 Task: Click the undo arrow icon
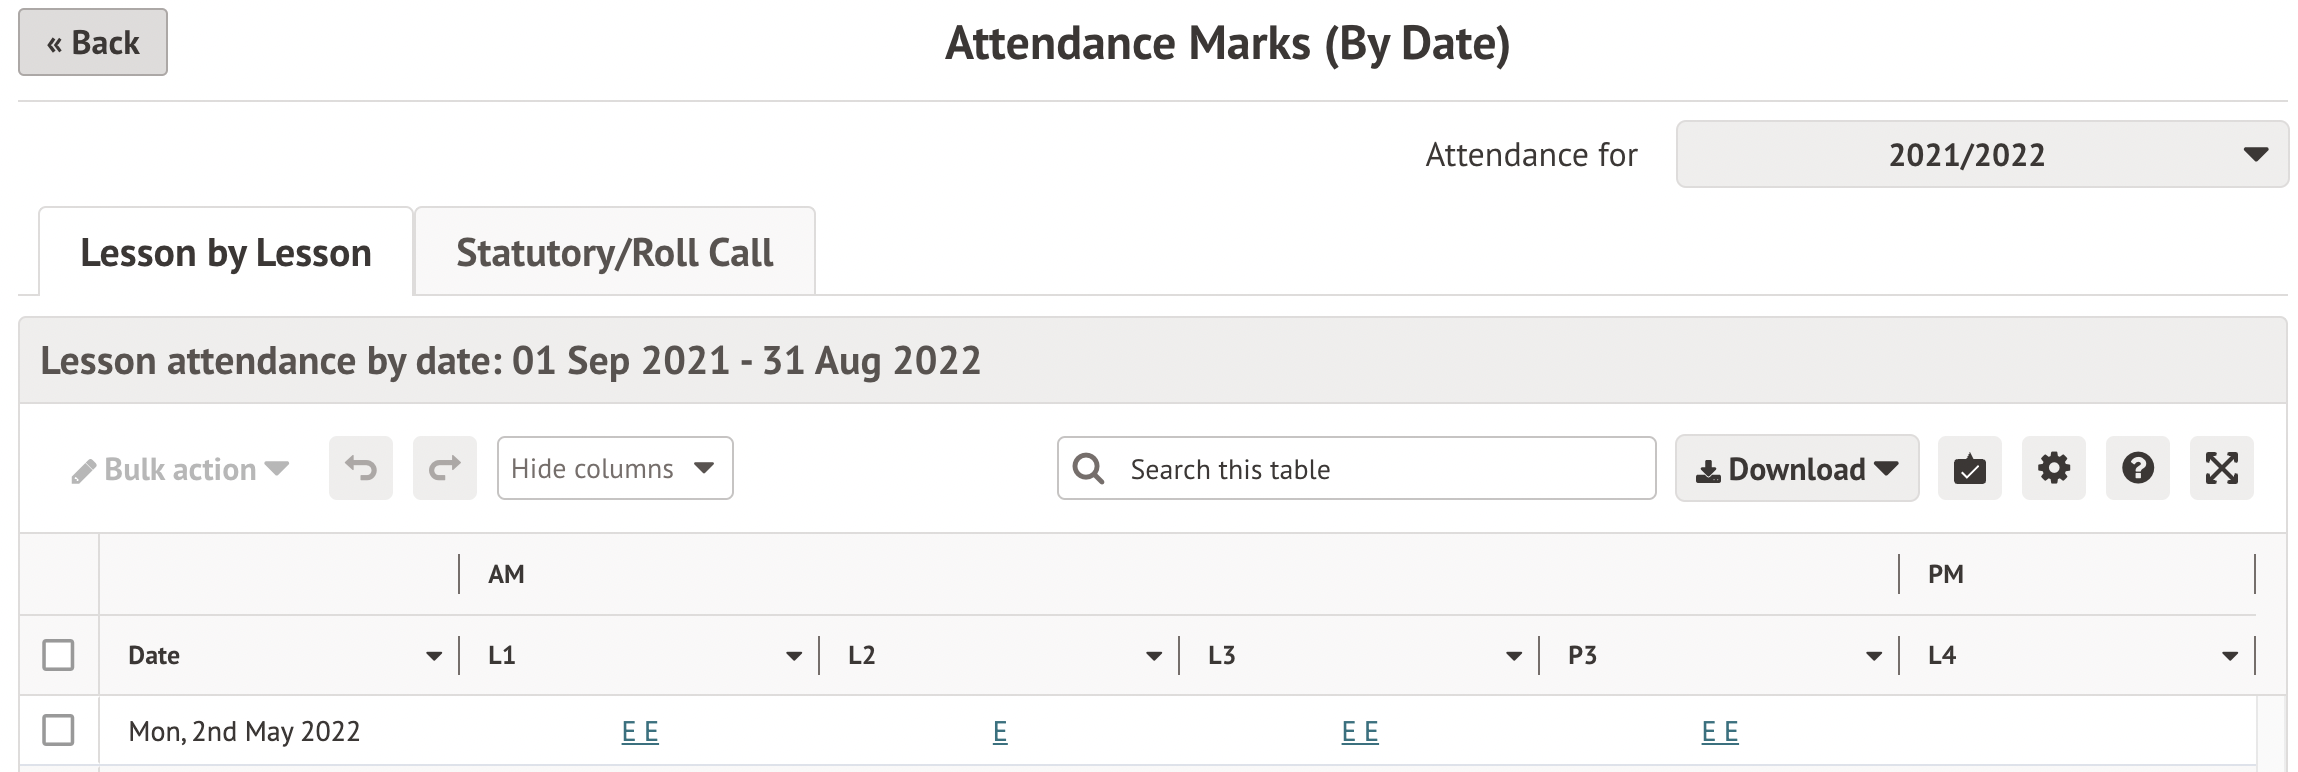coord(361,468)
